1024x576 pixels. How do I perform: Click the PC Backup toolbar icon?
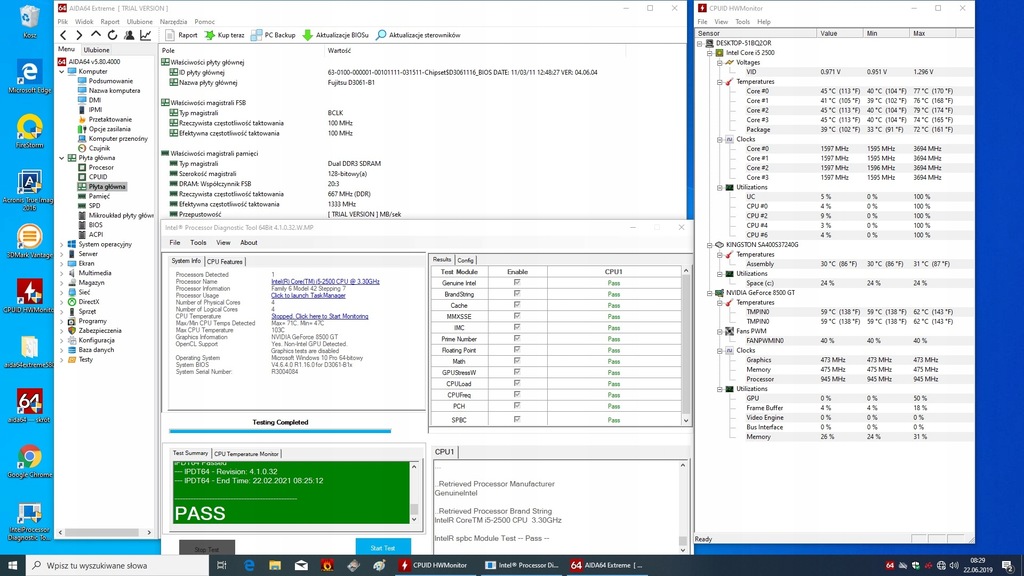256,35
